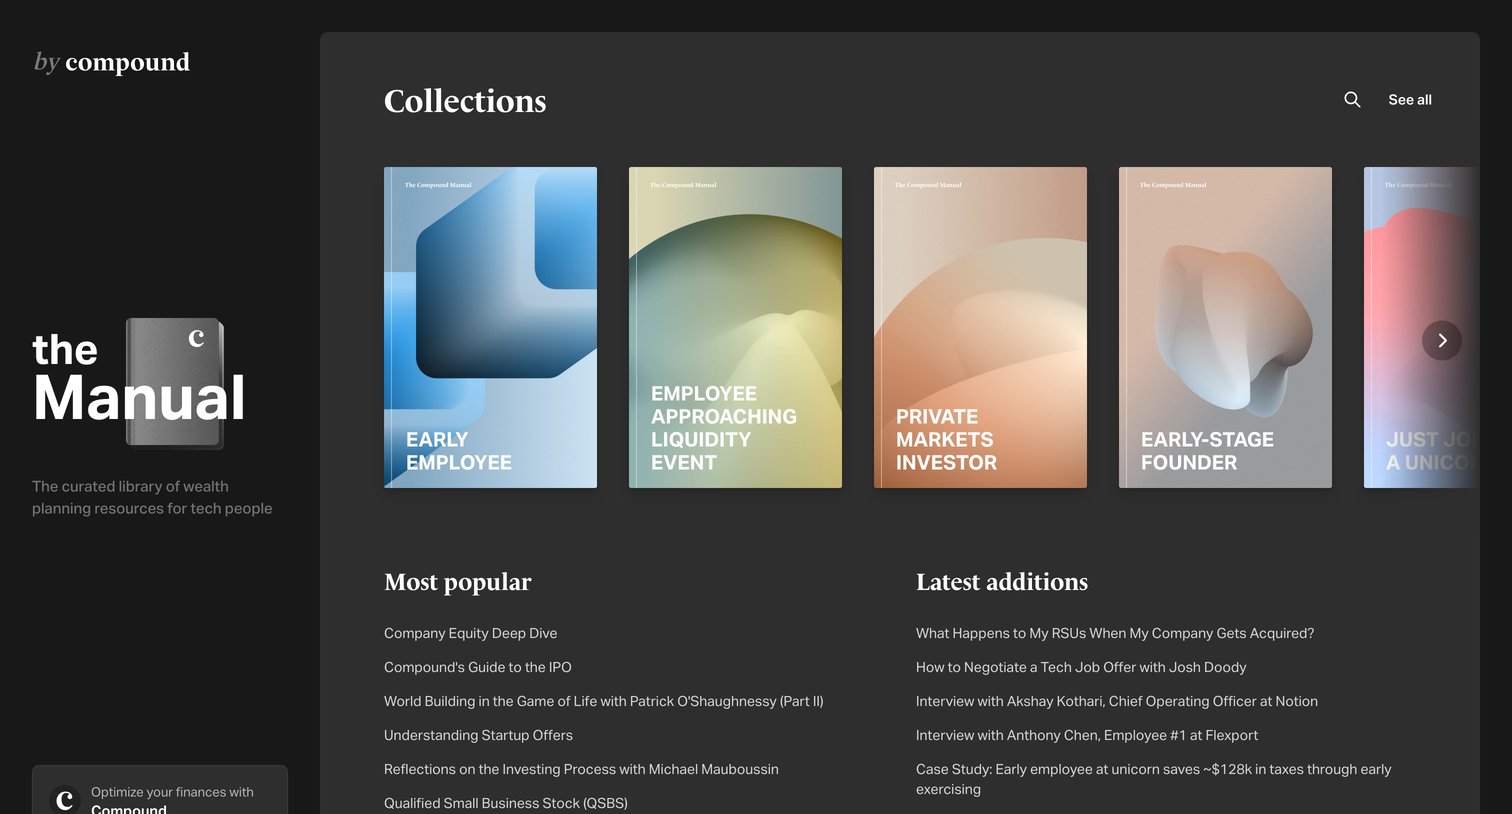Read What Happens to My RSUs article
This screenshot has height=814, width=1512.
[x=1115, y=633]
